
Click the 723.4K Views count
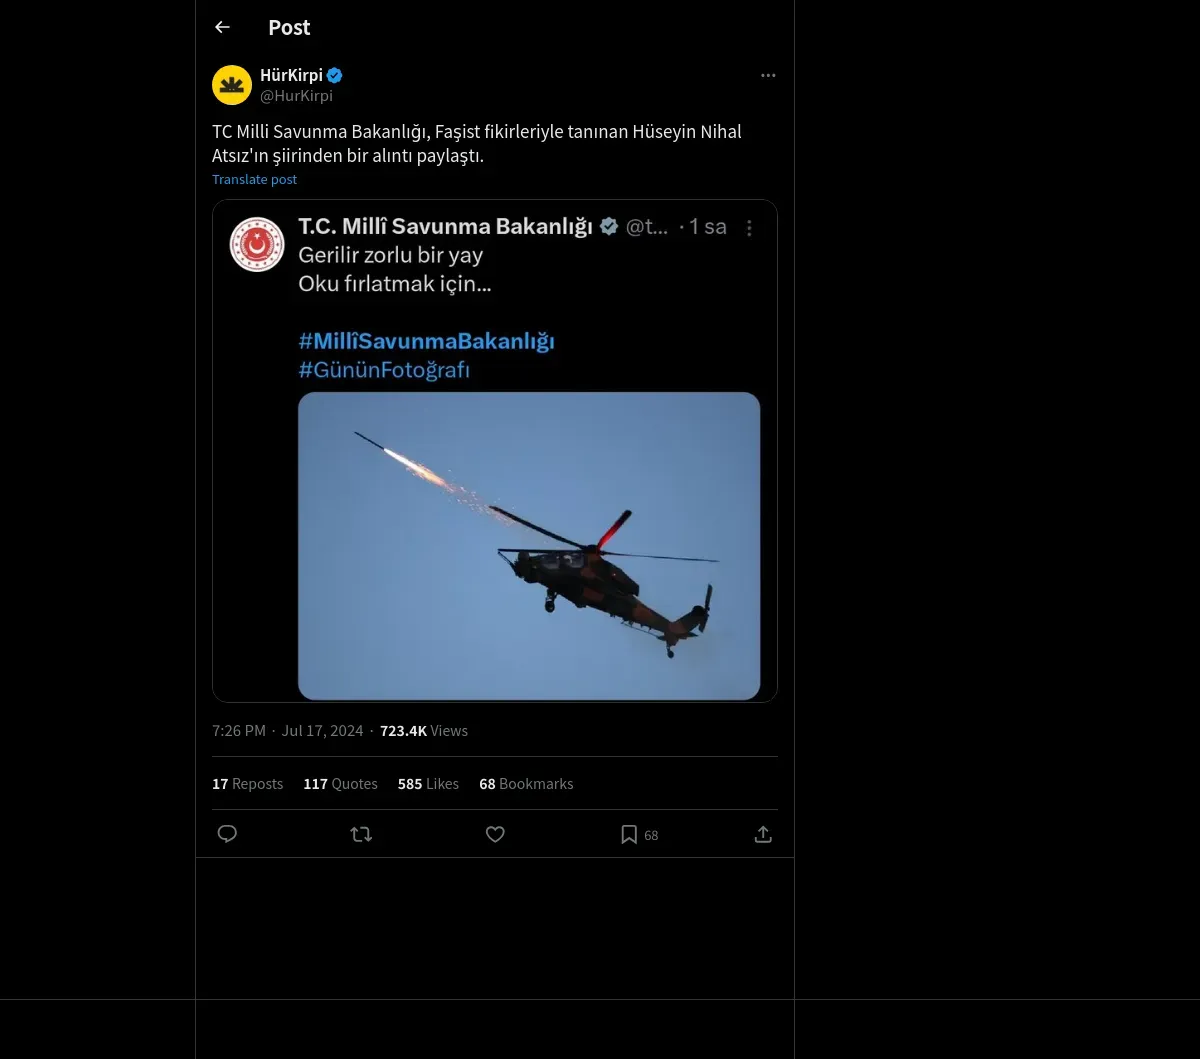(x=424, y=731)
